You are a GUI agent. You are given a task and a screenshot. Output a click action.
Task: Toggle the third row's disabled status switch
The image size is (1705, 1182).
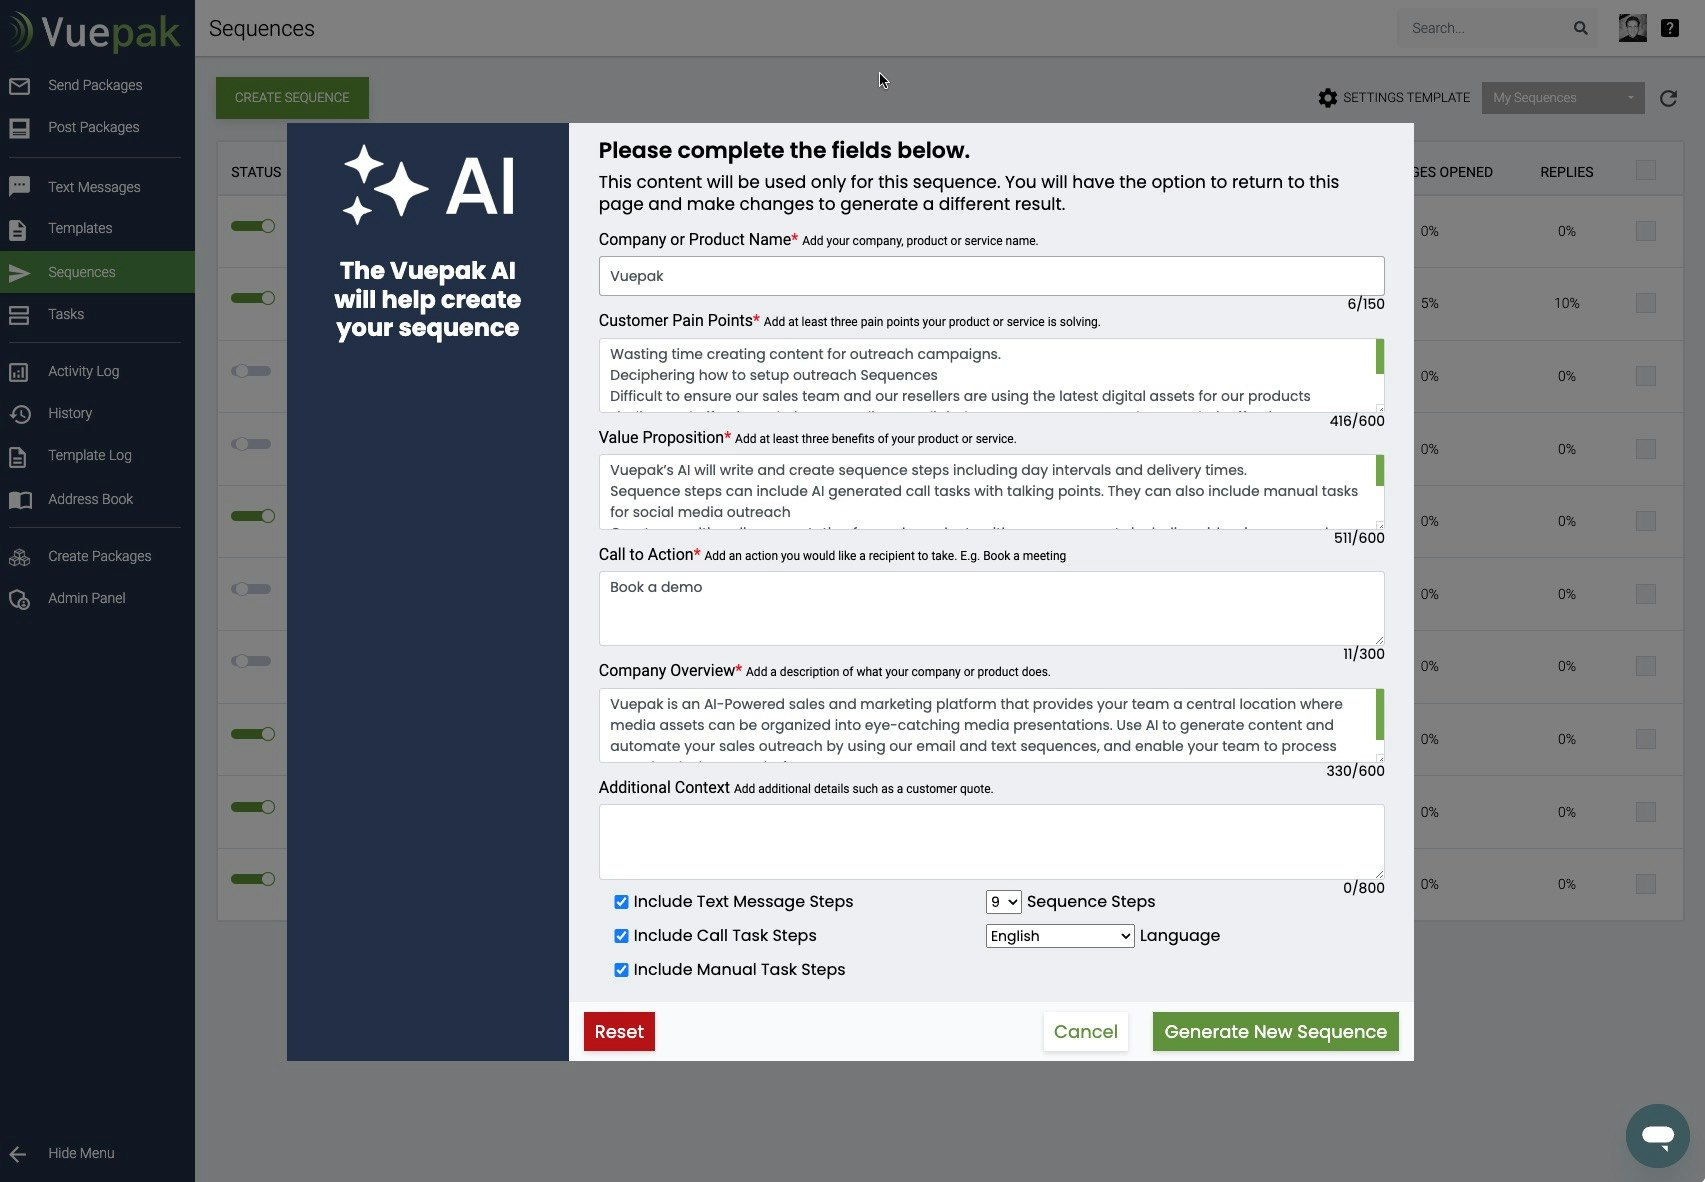pyautogui.click(x=253, y=371)
